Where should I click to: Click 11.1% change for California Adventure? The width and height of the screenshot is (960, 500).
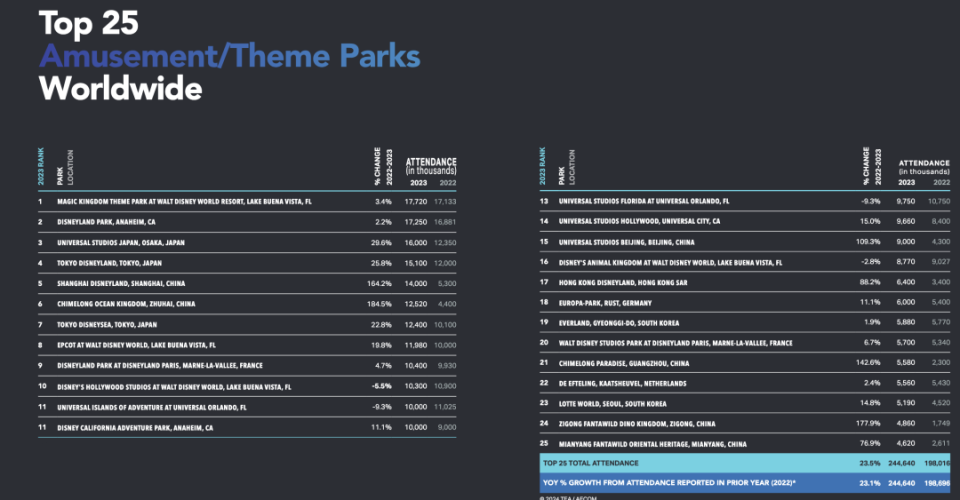click(381, 428)
